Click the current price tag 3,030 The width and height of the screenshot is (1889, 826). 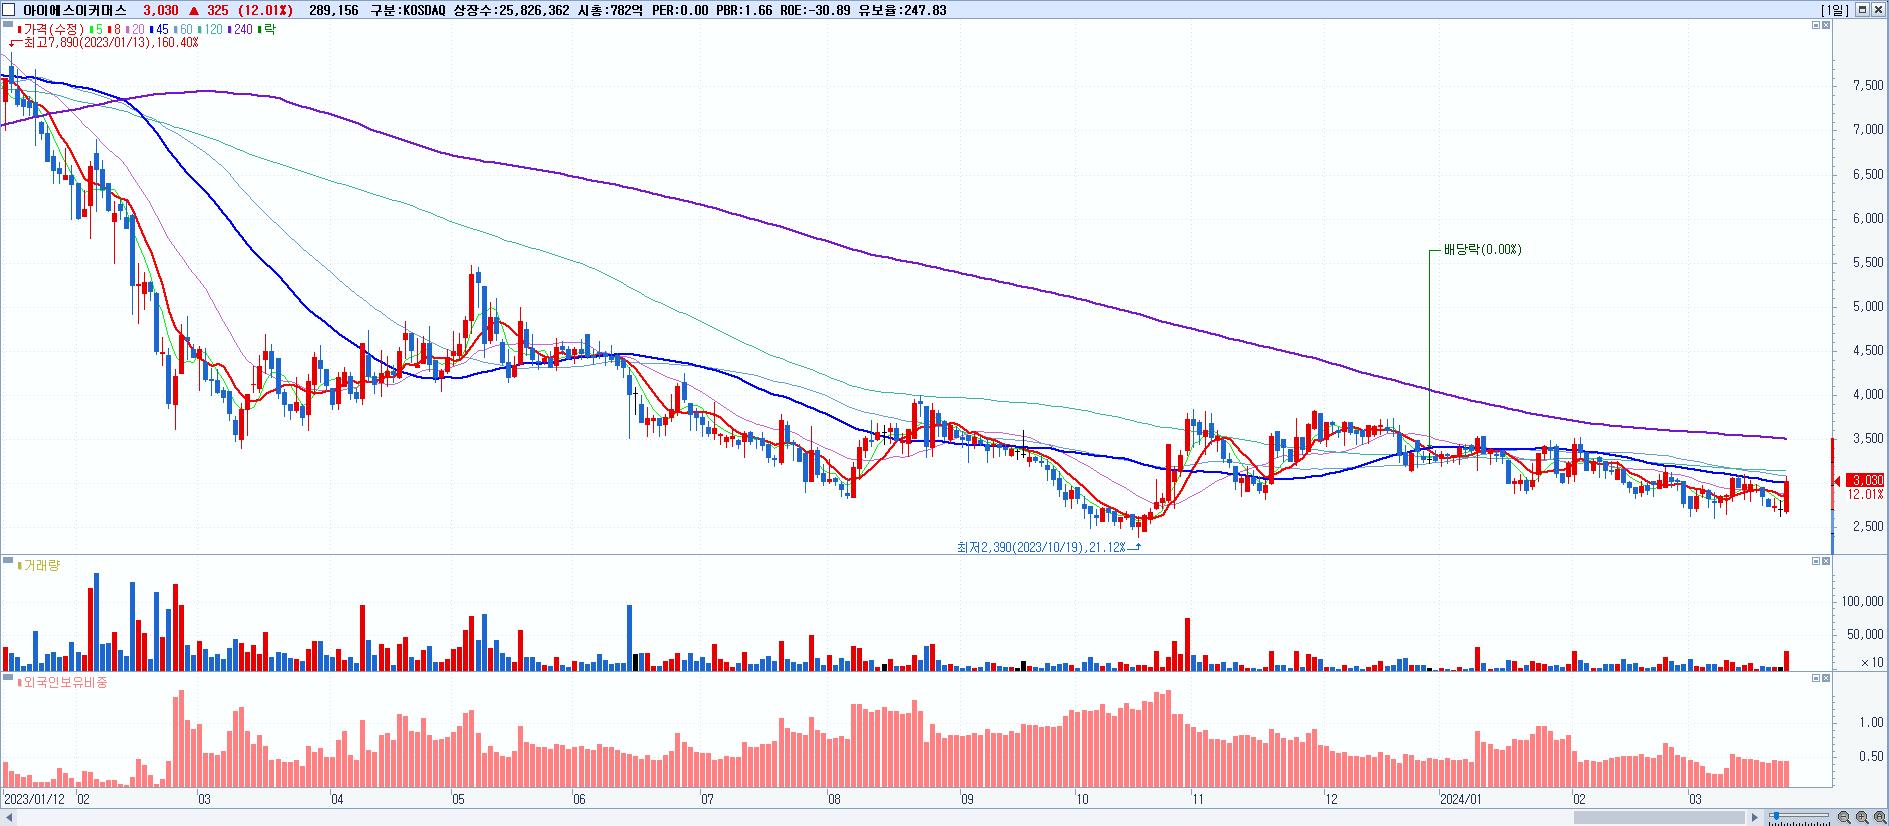(1865, 480)
